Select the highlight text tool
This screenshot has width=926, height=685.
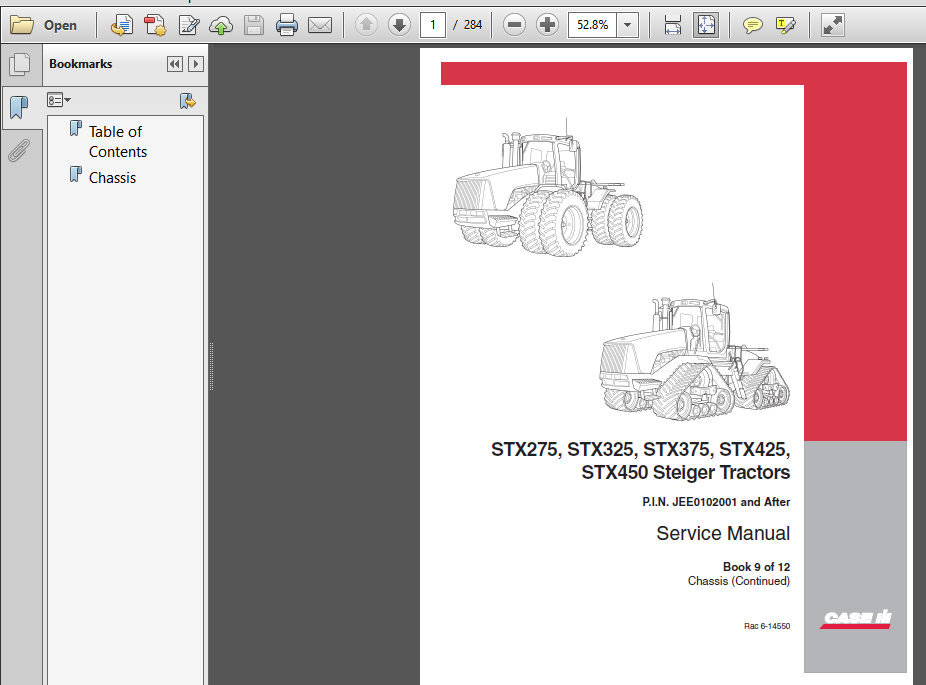pos(785,25)
